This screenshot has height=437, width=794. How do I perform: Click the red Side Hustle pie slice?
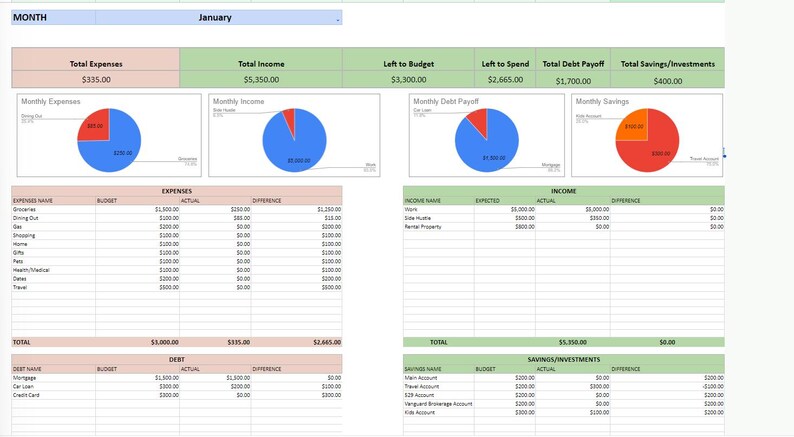pyautogui.click(x=289, y=119)
